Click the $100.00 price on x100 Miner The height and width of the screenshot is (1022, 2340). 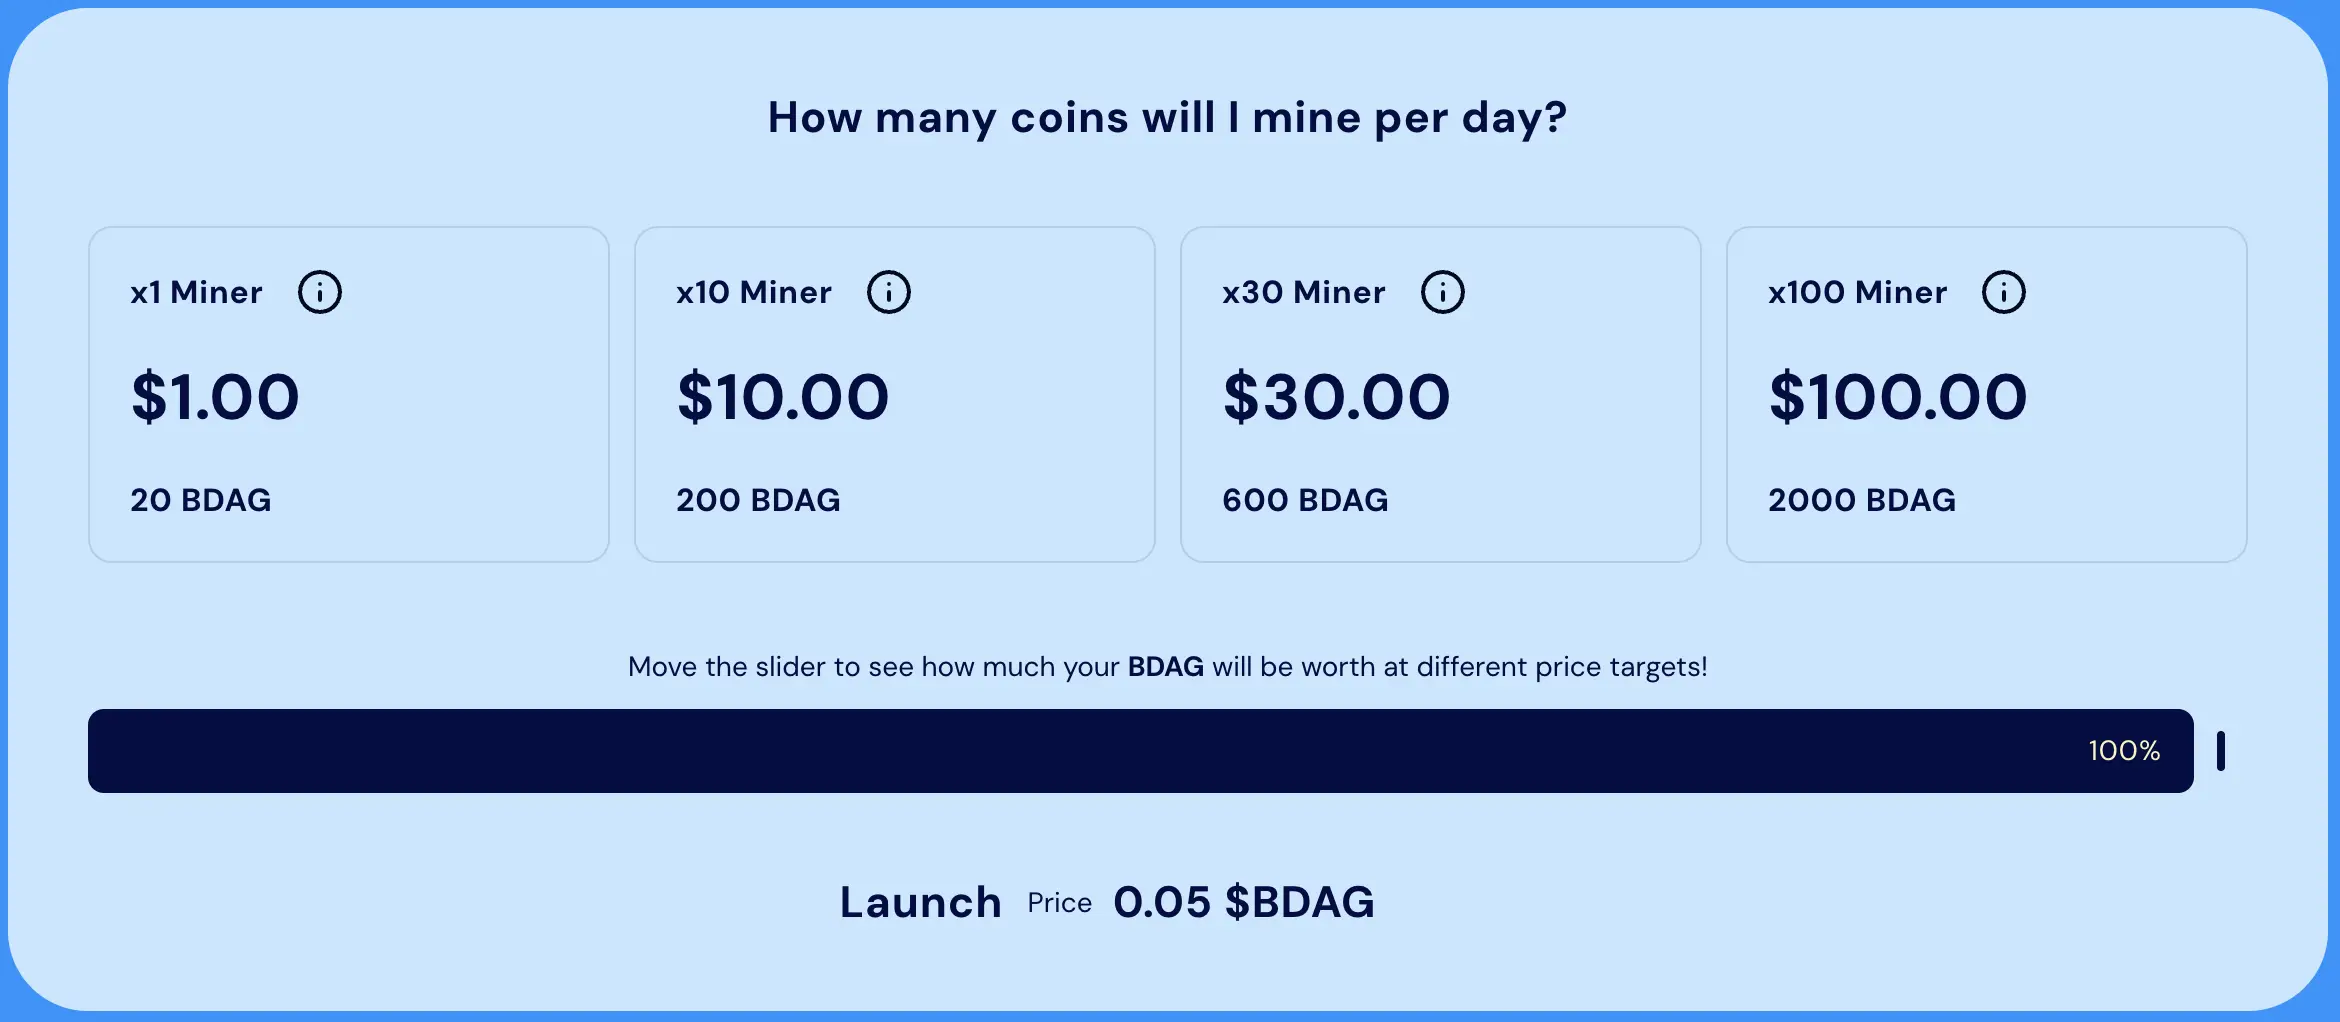(1898, 396)
